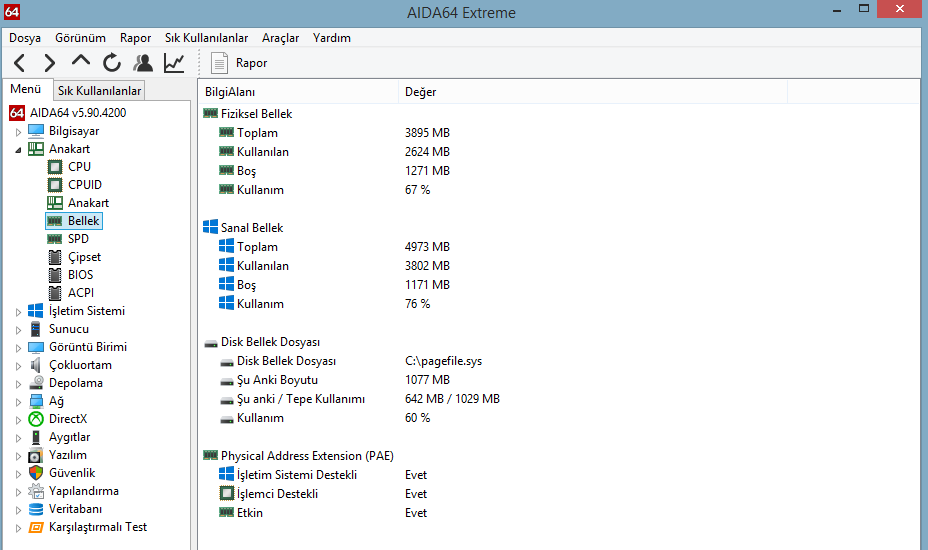
Task: Switch to the Sık Kullanılanlar tab
Action: pos(99,91)
